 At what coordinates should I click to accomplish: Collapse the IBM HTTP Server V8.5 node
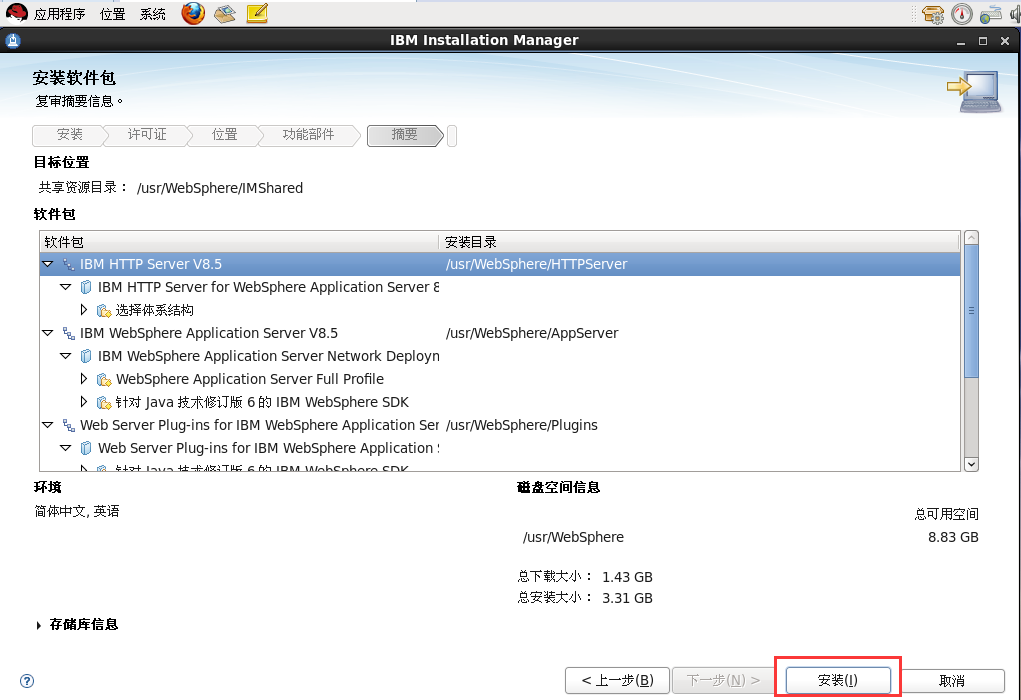coord(48,264)
